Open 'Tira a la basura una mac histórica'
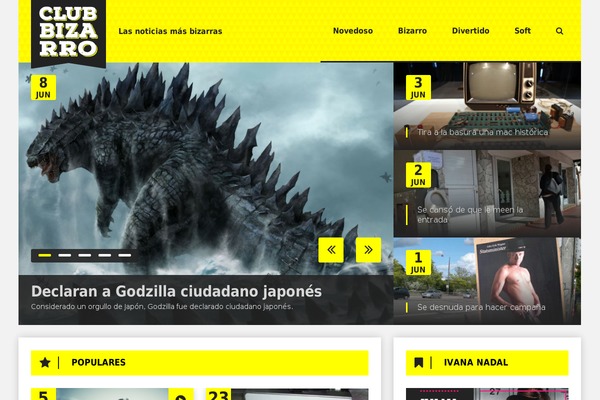Screen dimensions: 600x400 coord(483,132)
